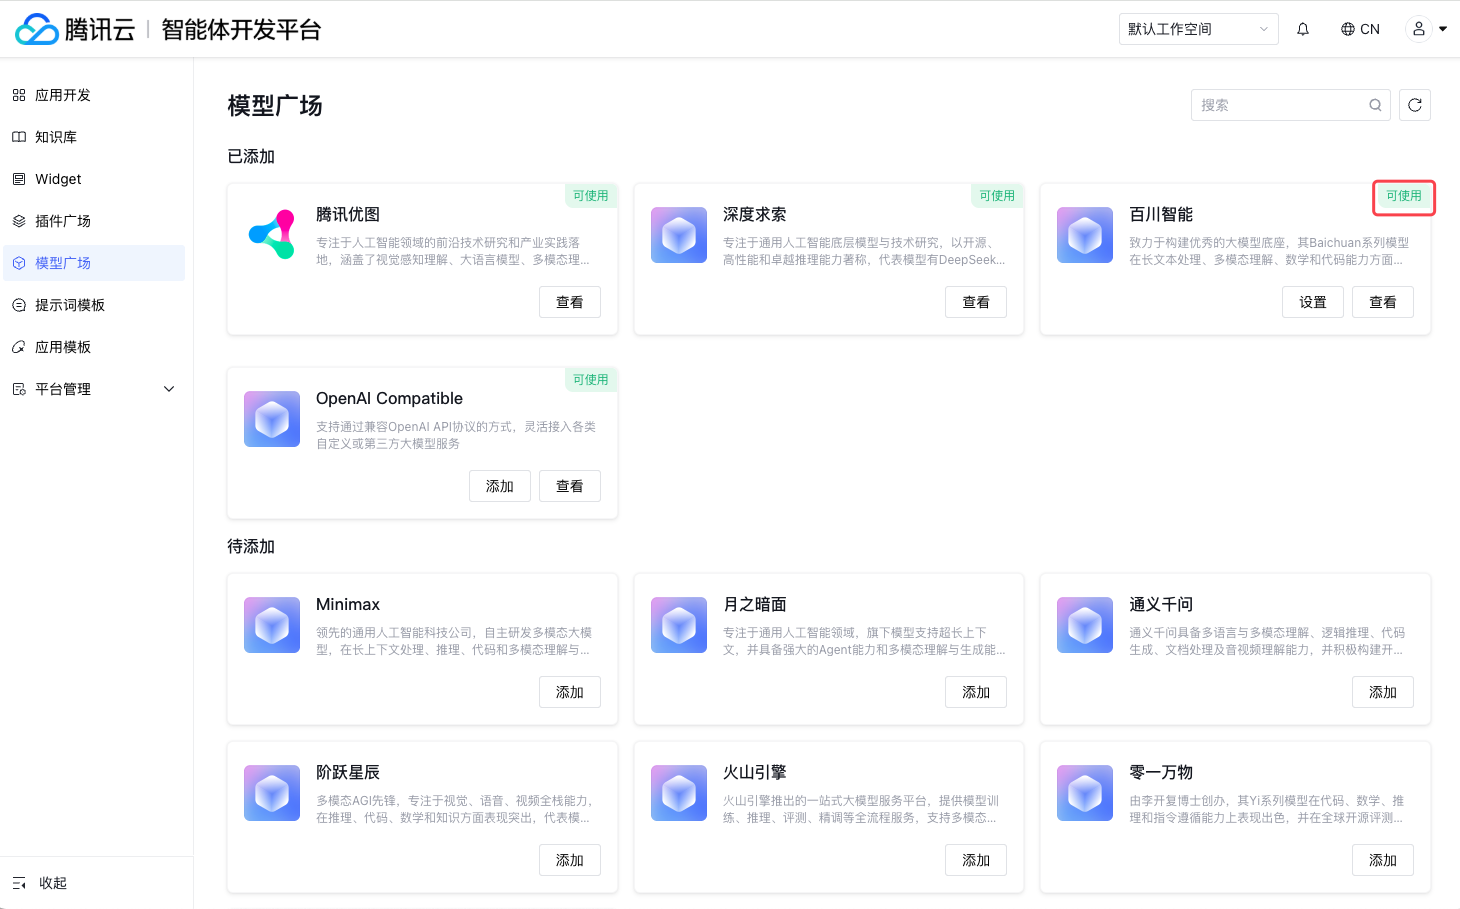Click the 火山引擎 card title
This screenshot has height=909, width=1460.
point(755,773)
